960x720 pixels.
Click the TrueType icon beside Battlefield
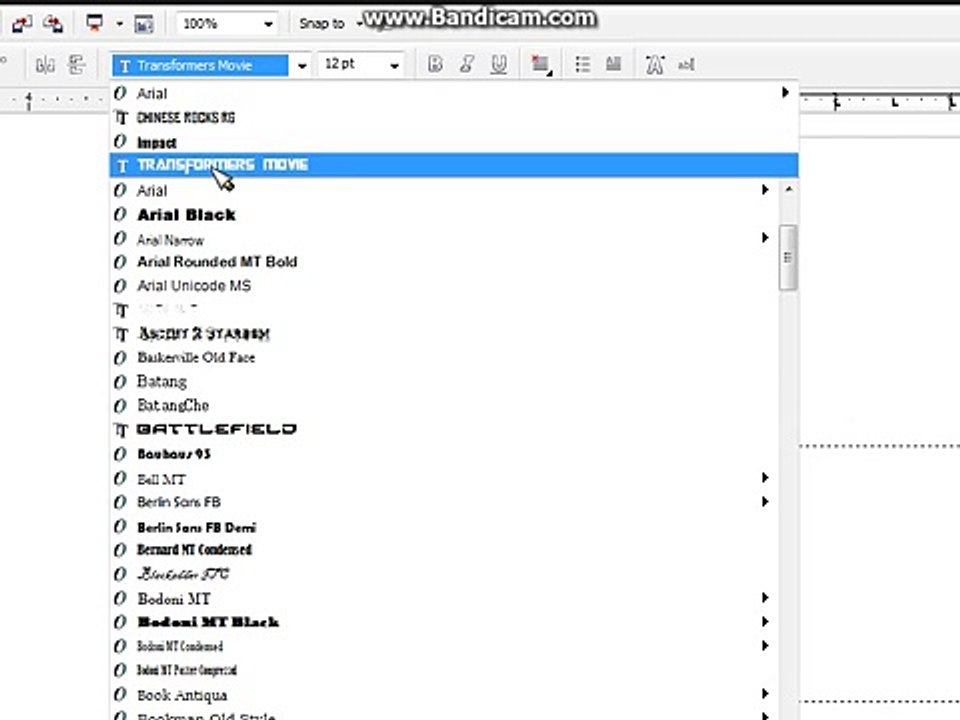click(121, 430)
